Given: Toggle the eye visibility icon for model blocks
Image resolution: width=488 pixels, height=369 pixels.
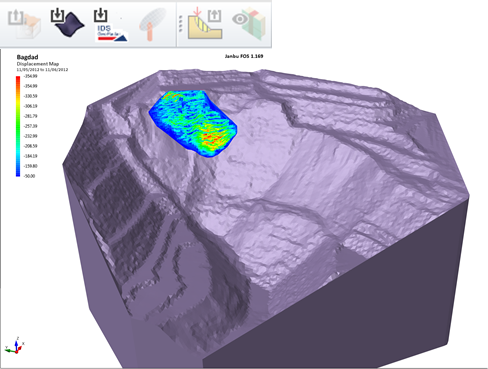Looking at the screenshot, I should pos(249,23).
